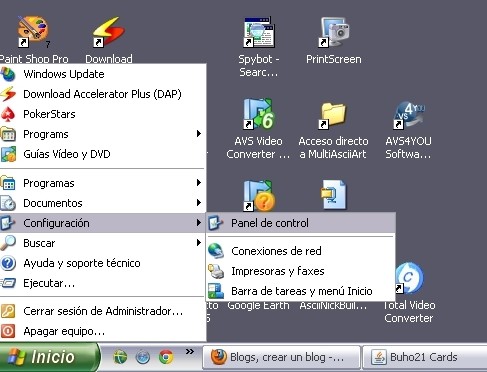Expand the Documentos submenu arrow

(x=199, y=203)
